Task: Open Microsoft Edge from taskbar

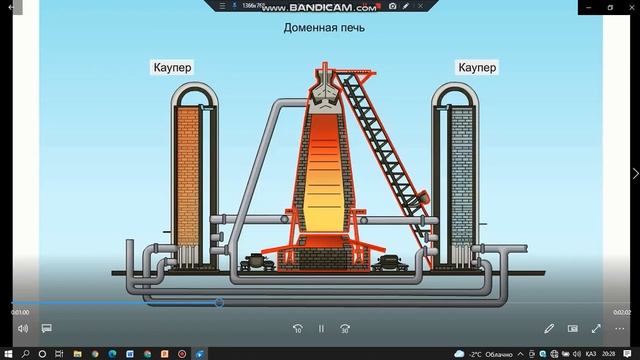Action: tap(112, 354)
